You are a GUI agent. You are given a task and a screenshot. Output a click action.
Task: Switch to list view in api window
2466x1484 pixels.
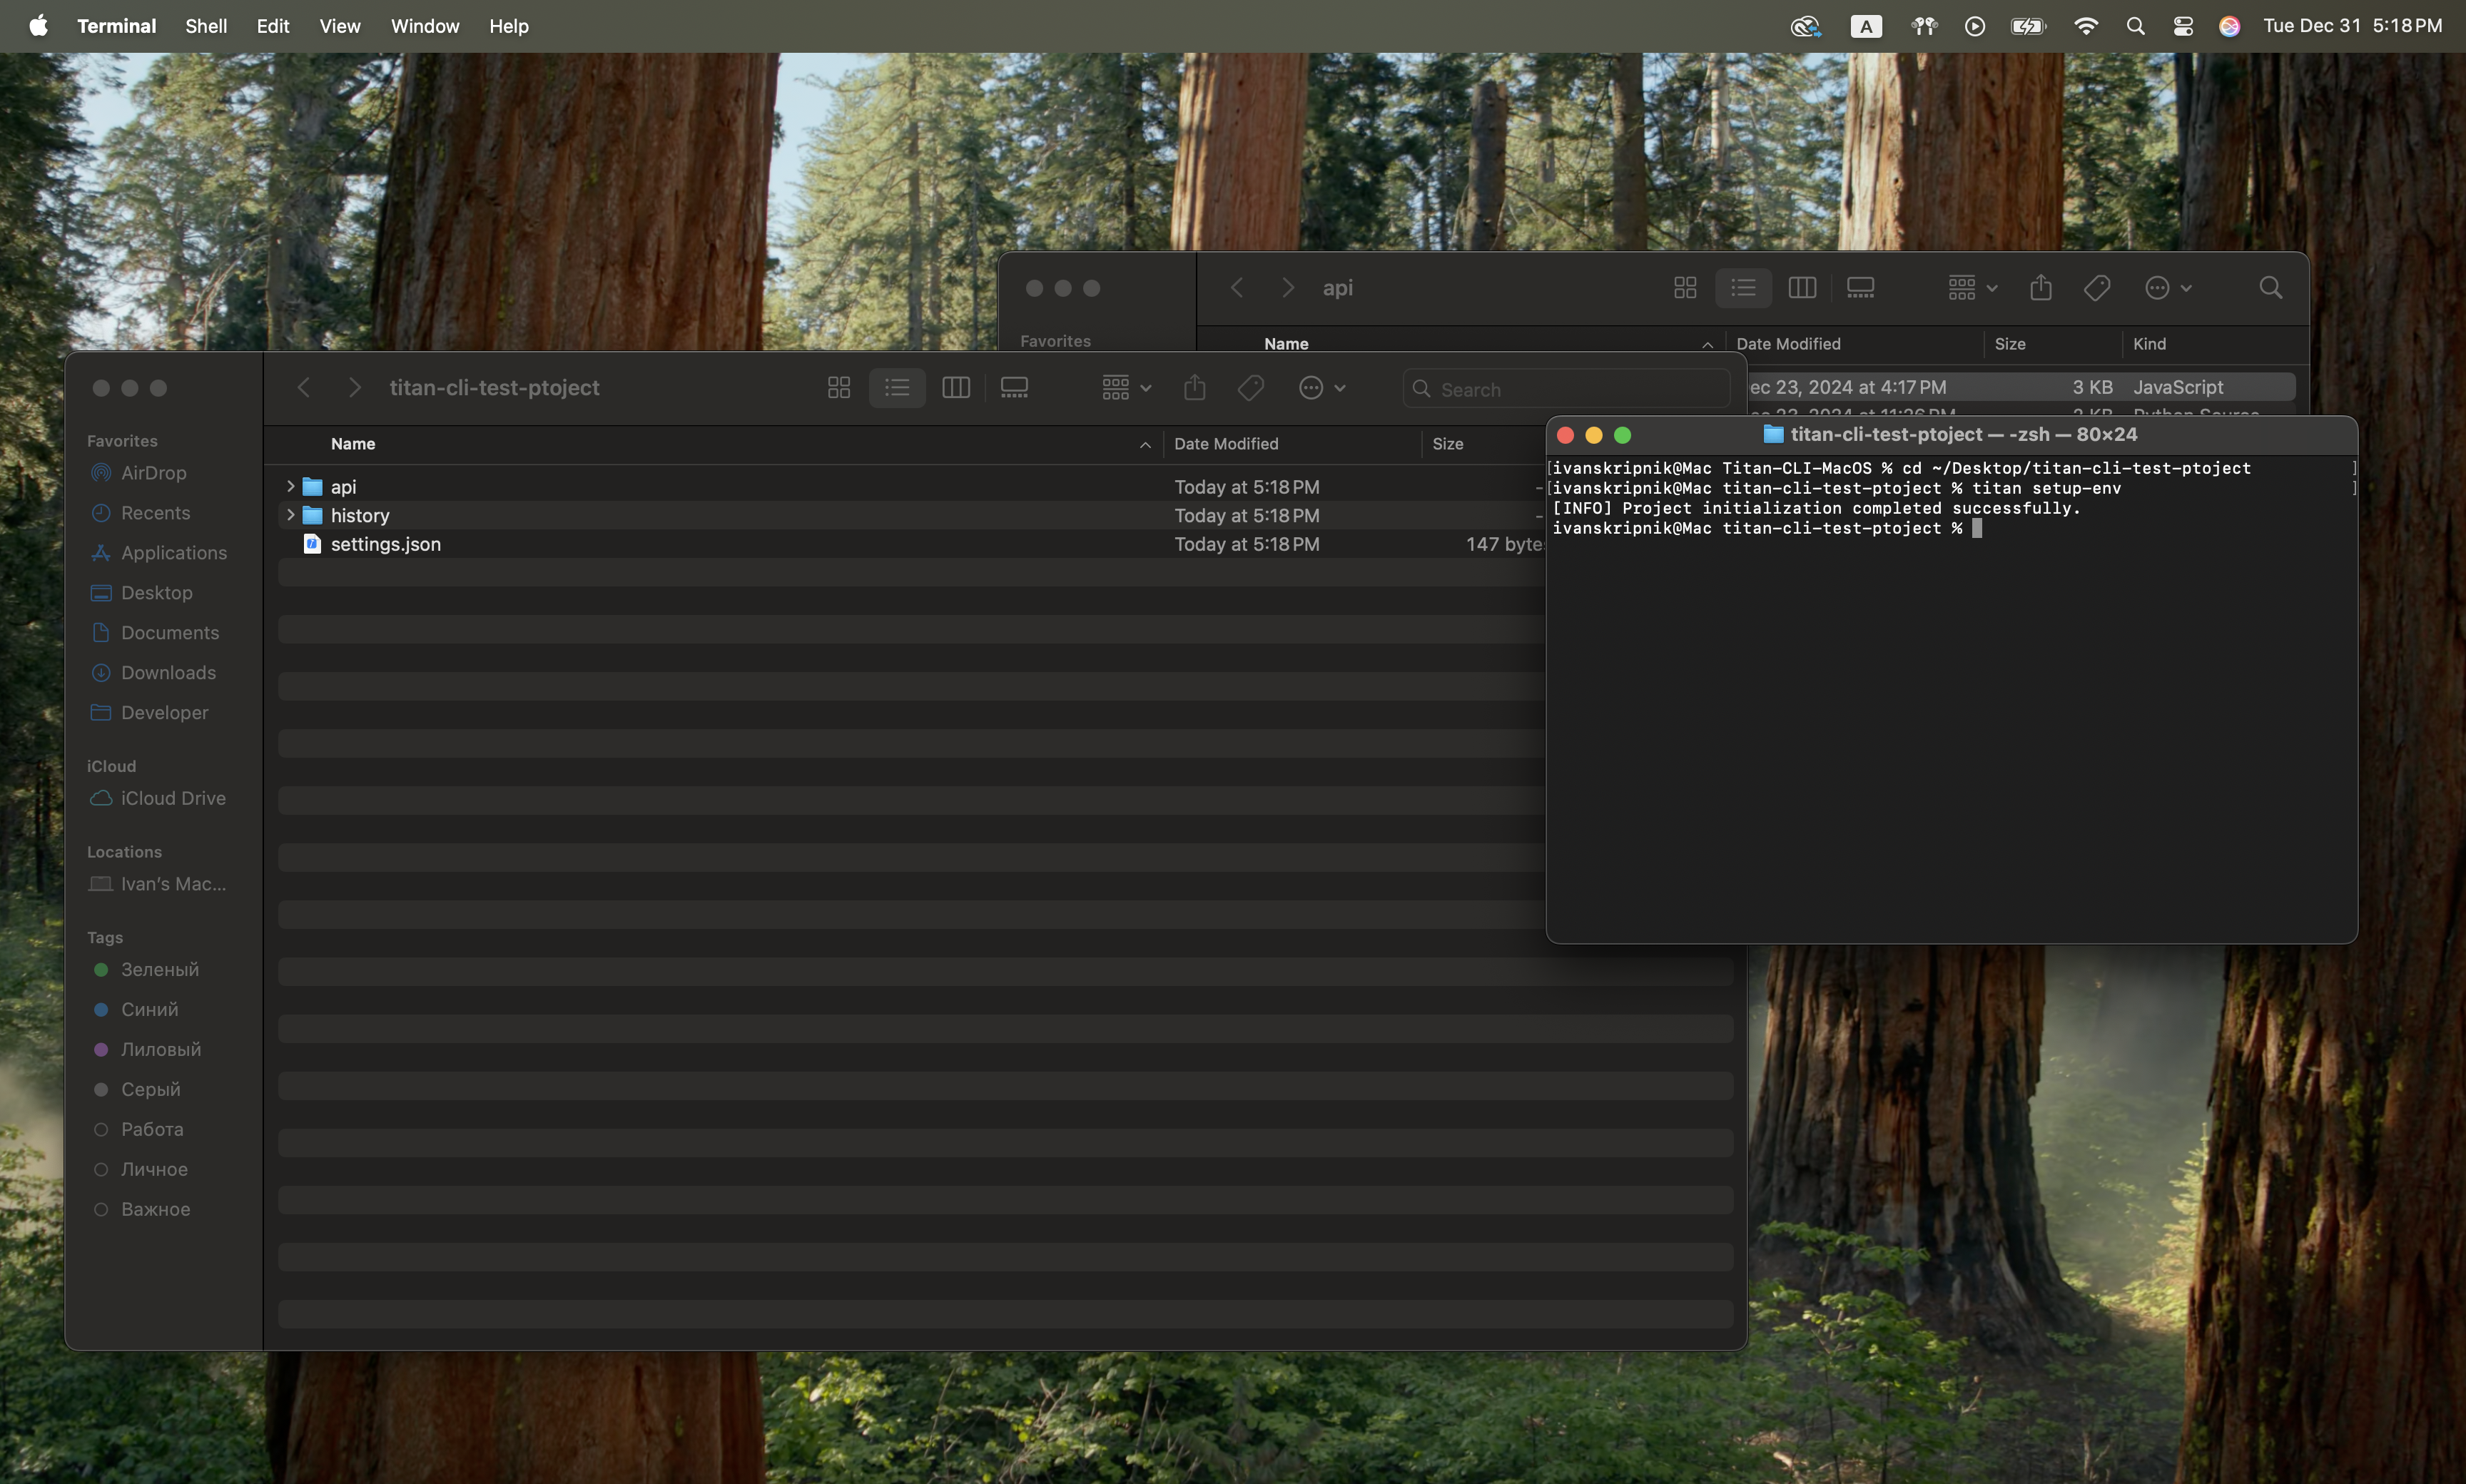tap(1743, 288)
